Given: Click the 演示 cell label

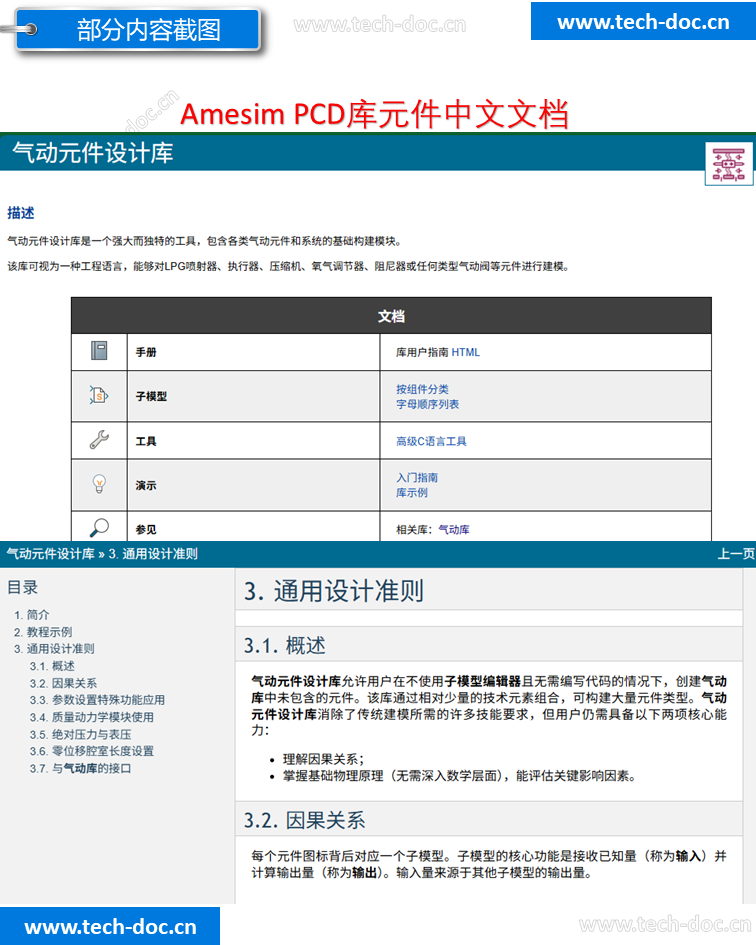Looking at the screenshot, I should tap(146, 485).
